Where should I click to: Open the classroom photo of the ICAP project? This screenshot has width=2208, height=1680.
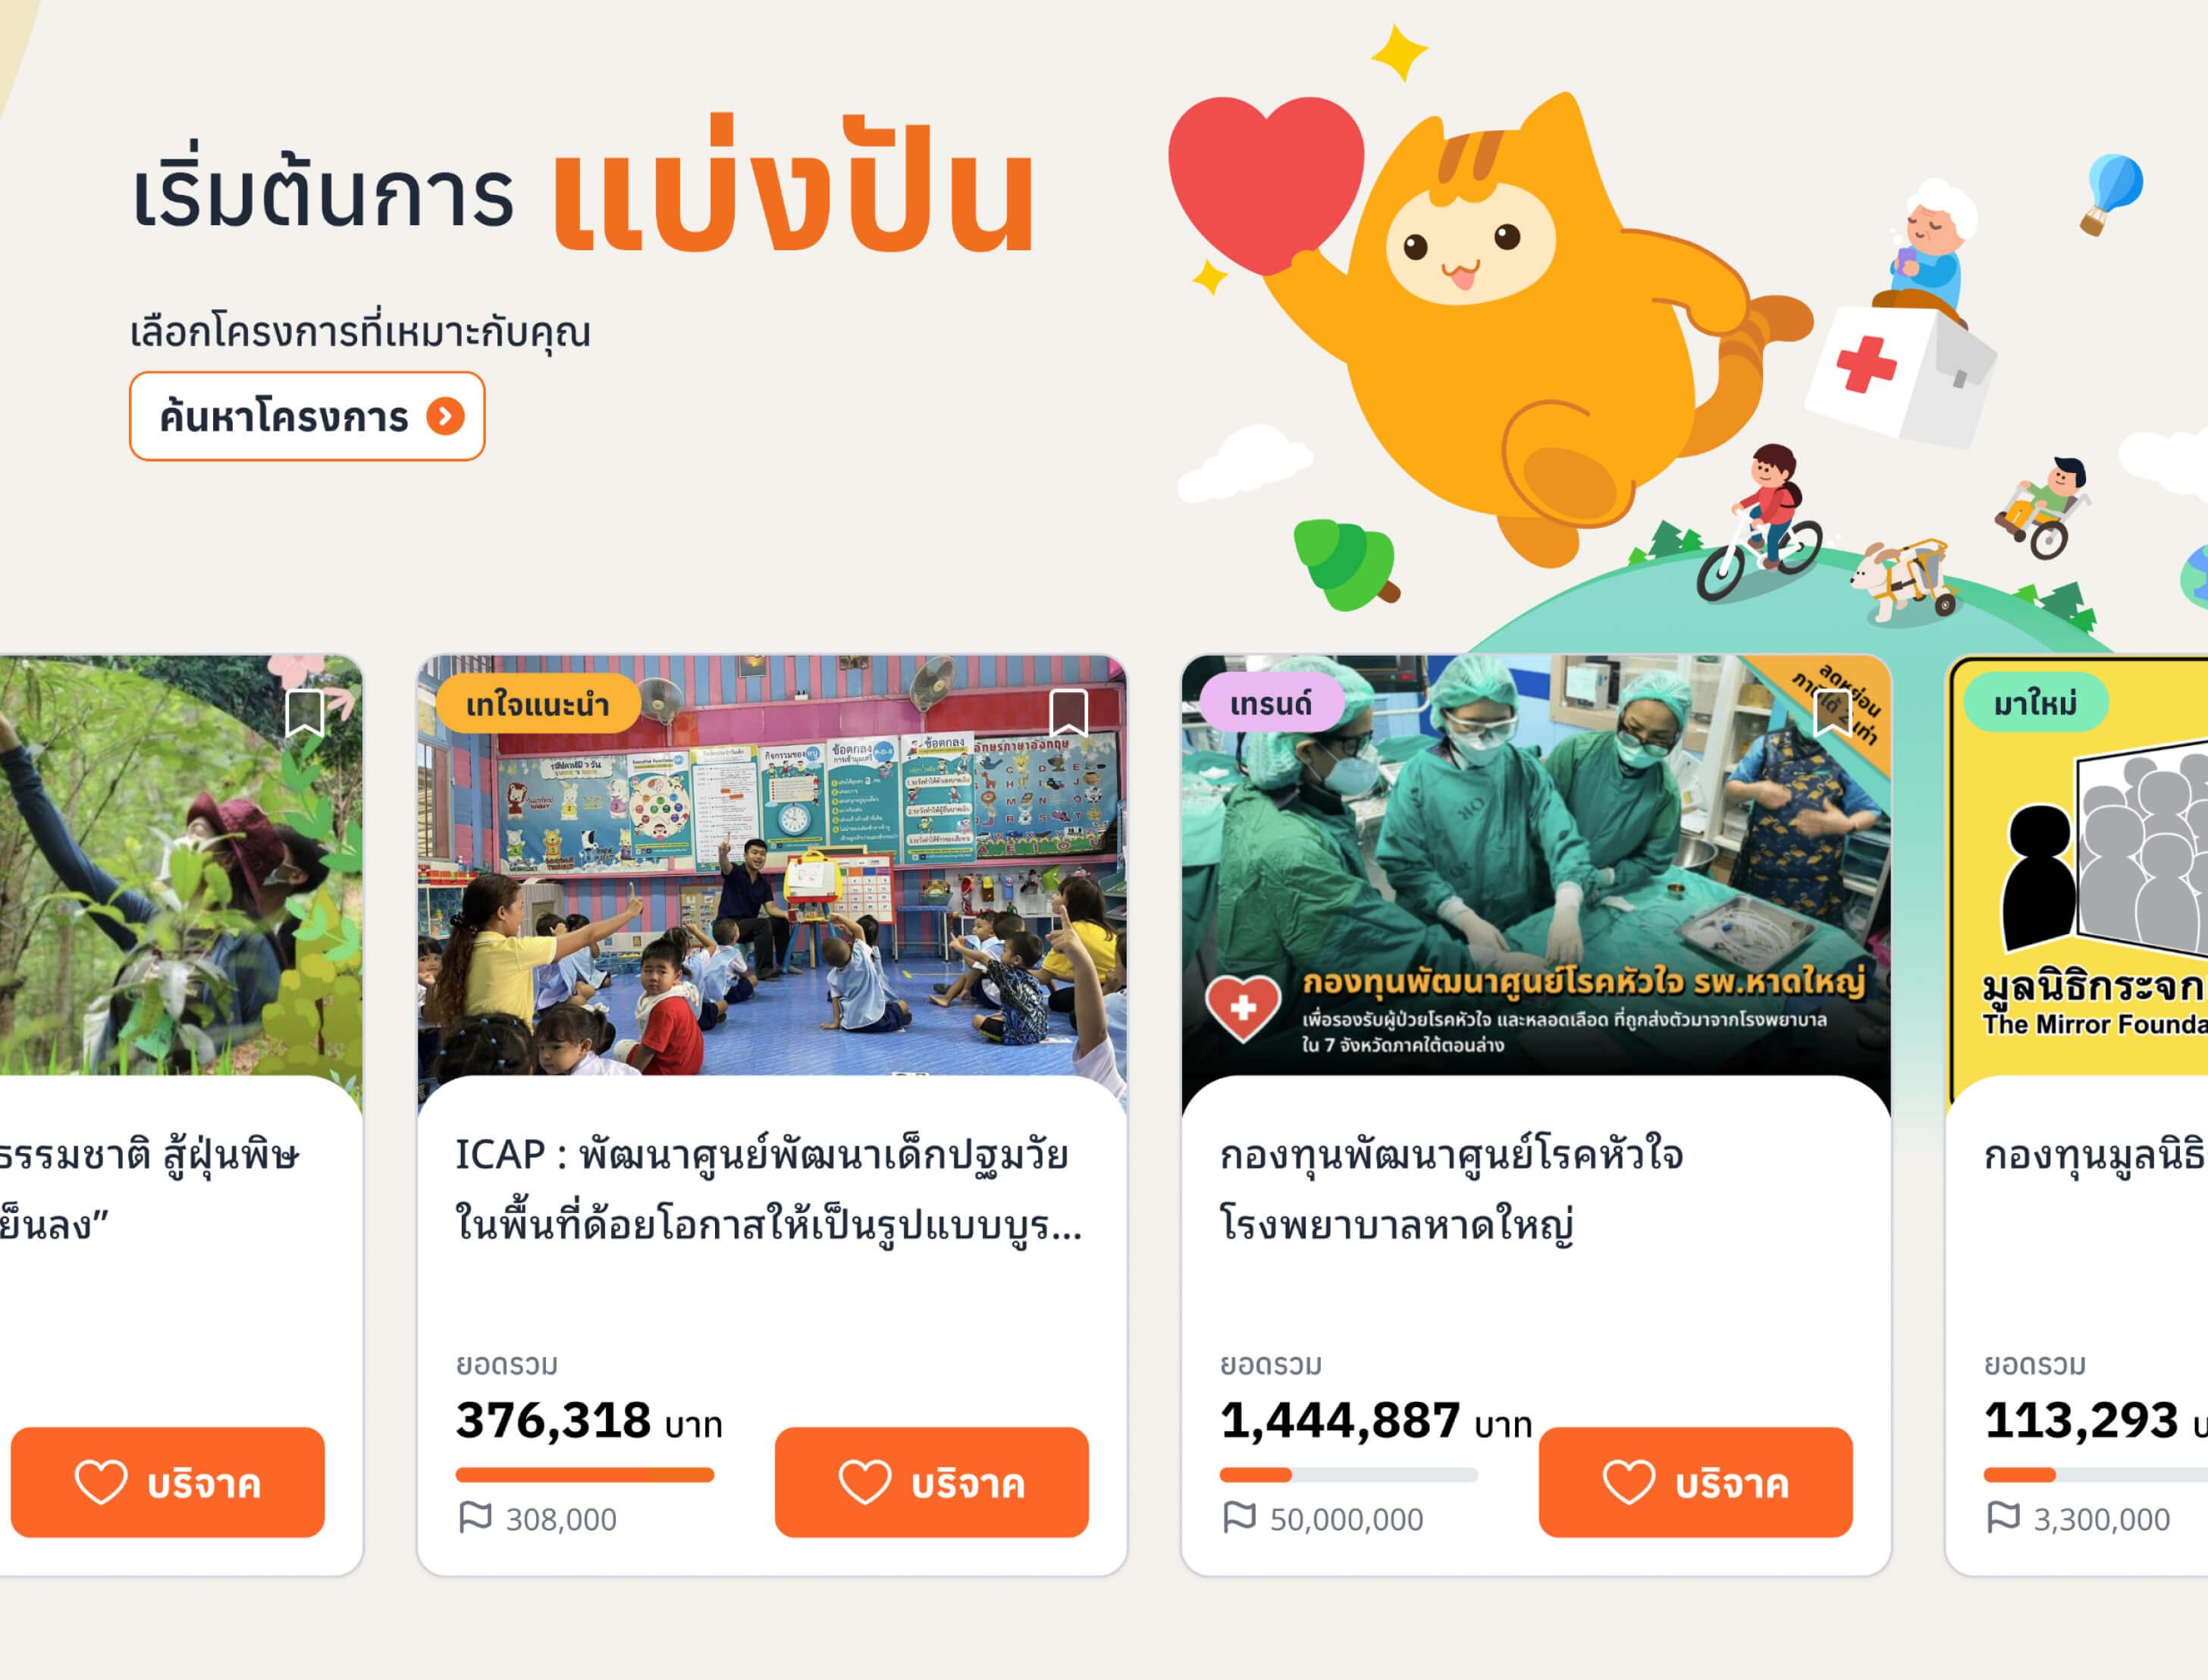772,866
